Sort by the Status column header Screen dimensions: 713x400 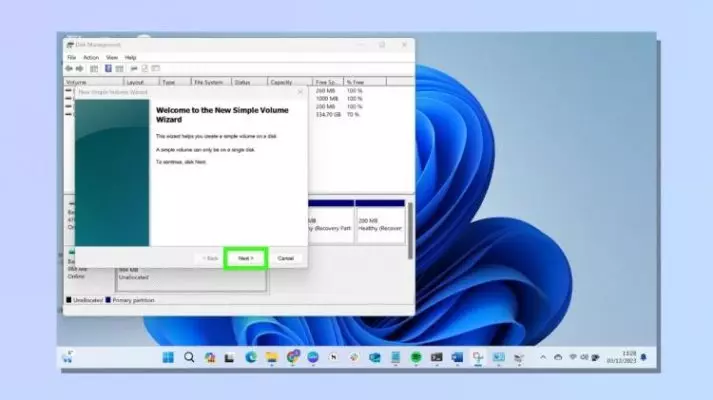[x=249, y=82]
